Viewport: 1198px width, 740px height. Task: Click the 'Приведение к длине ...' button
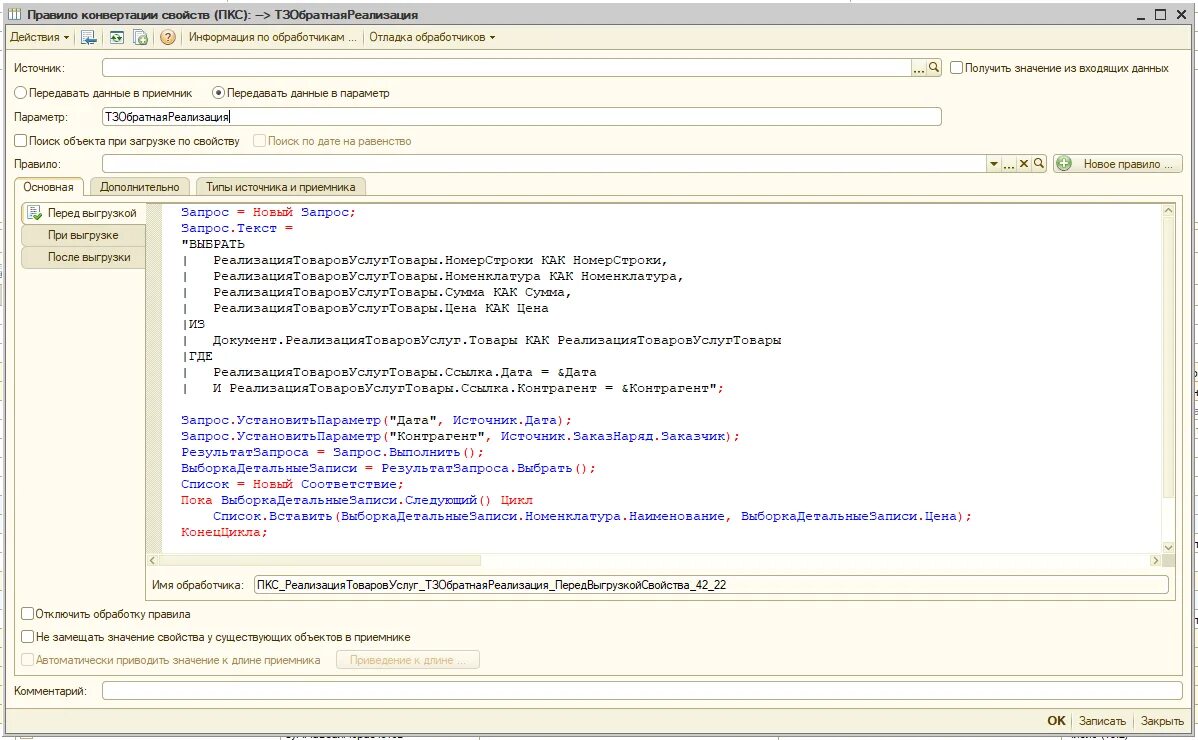point(408,660)
